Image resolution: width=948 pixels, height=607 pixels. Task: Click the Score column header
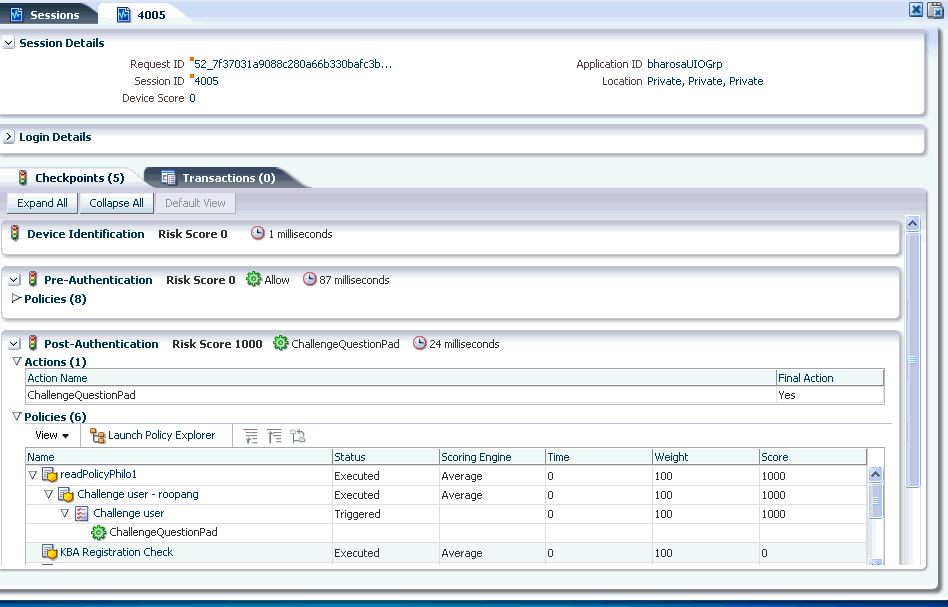click(x=813, y=457)
